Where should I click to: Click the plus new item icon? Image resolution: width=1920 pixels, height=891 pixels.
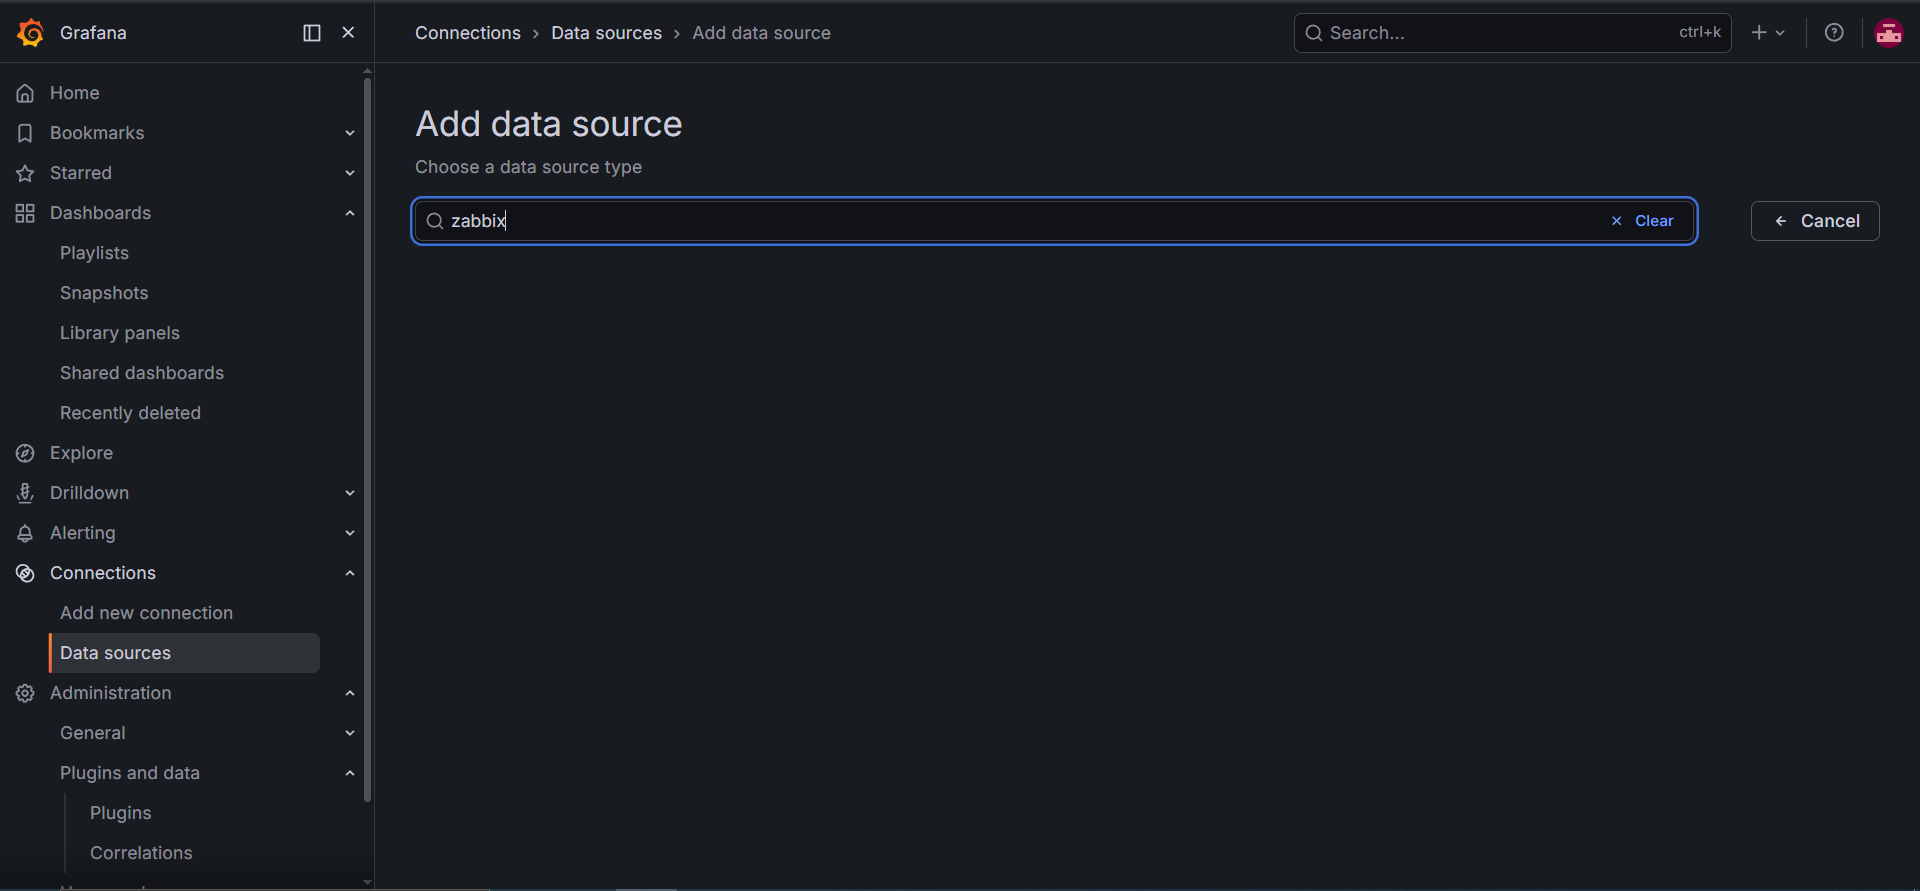[x=1759, y=33]
